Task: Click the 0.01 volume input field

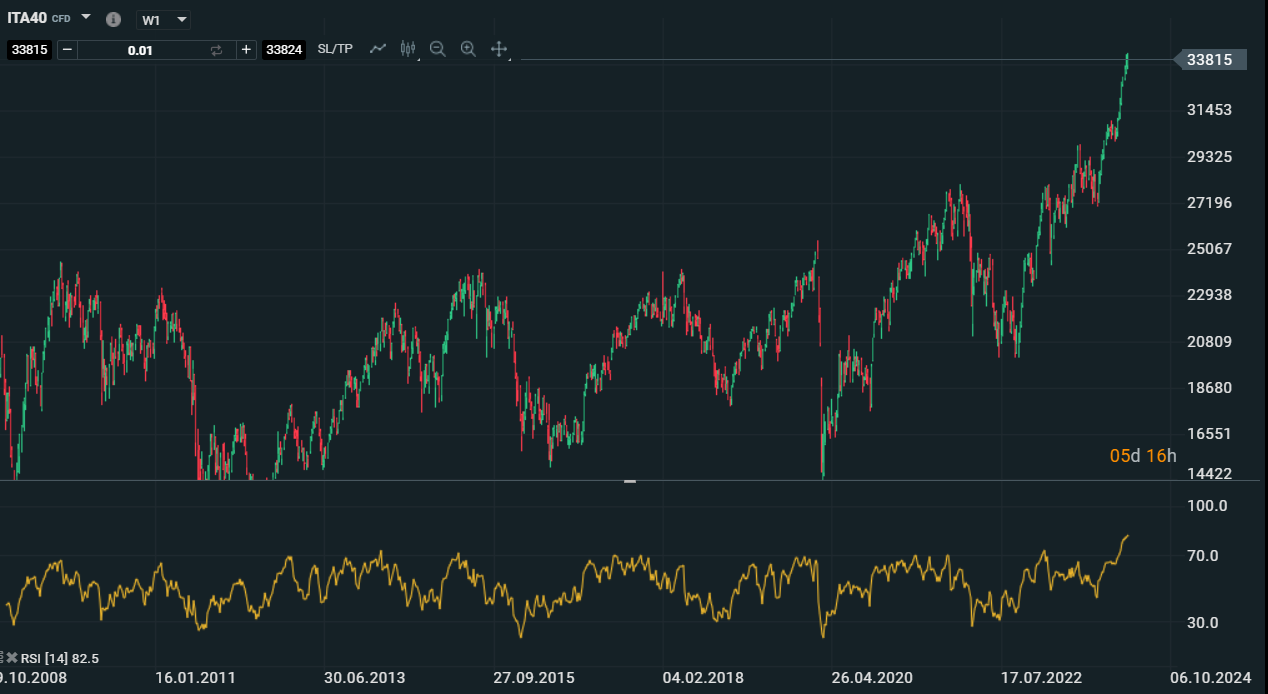Action: pyautogui.click(x=140, y=50)
